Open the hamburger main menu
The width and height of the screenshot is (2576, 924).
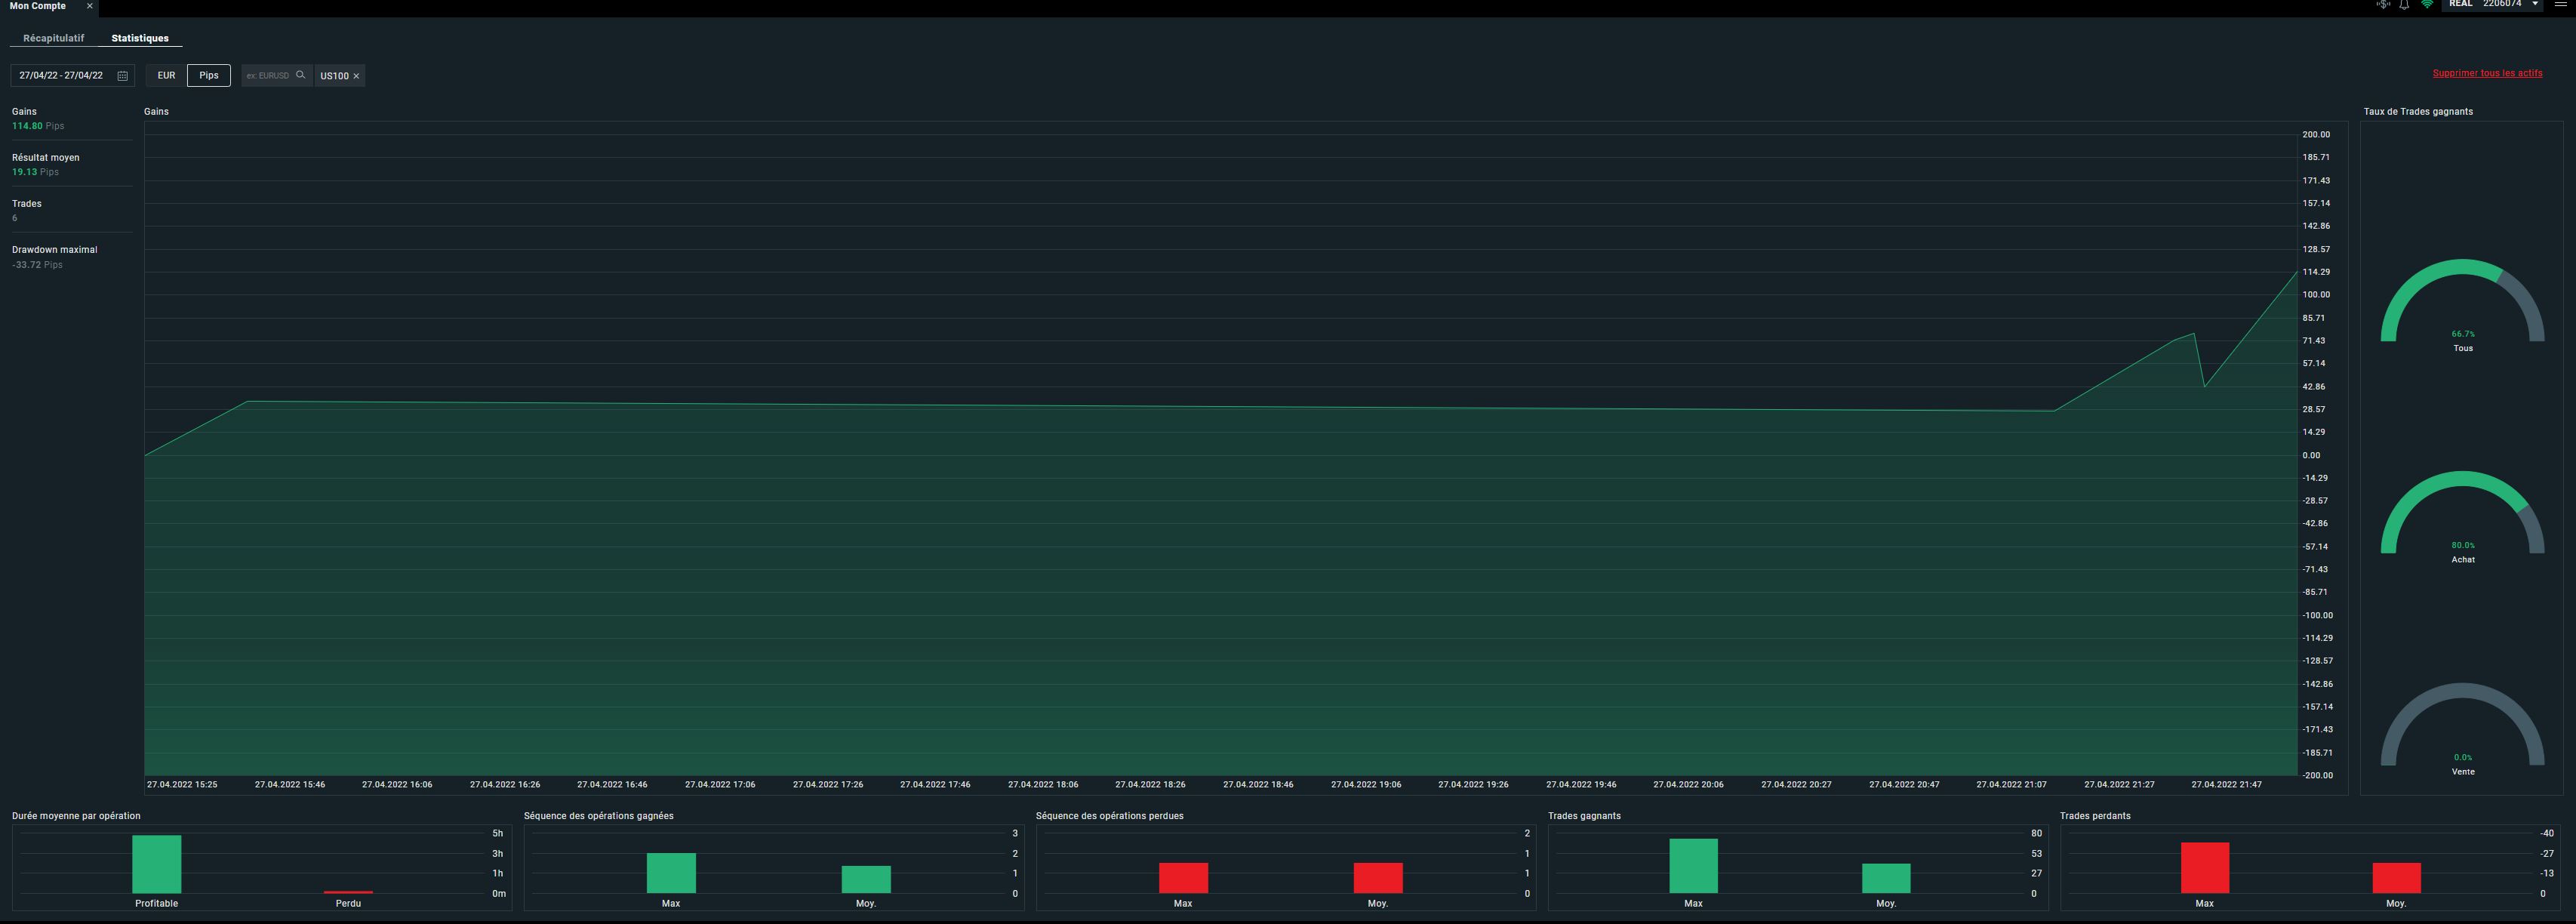tap(2560, 5)
